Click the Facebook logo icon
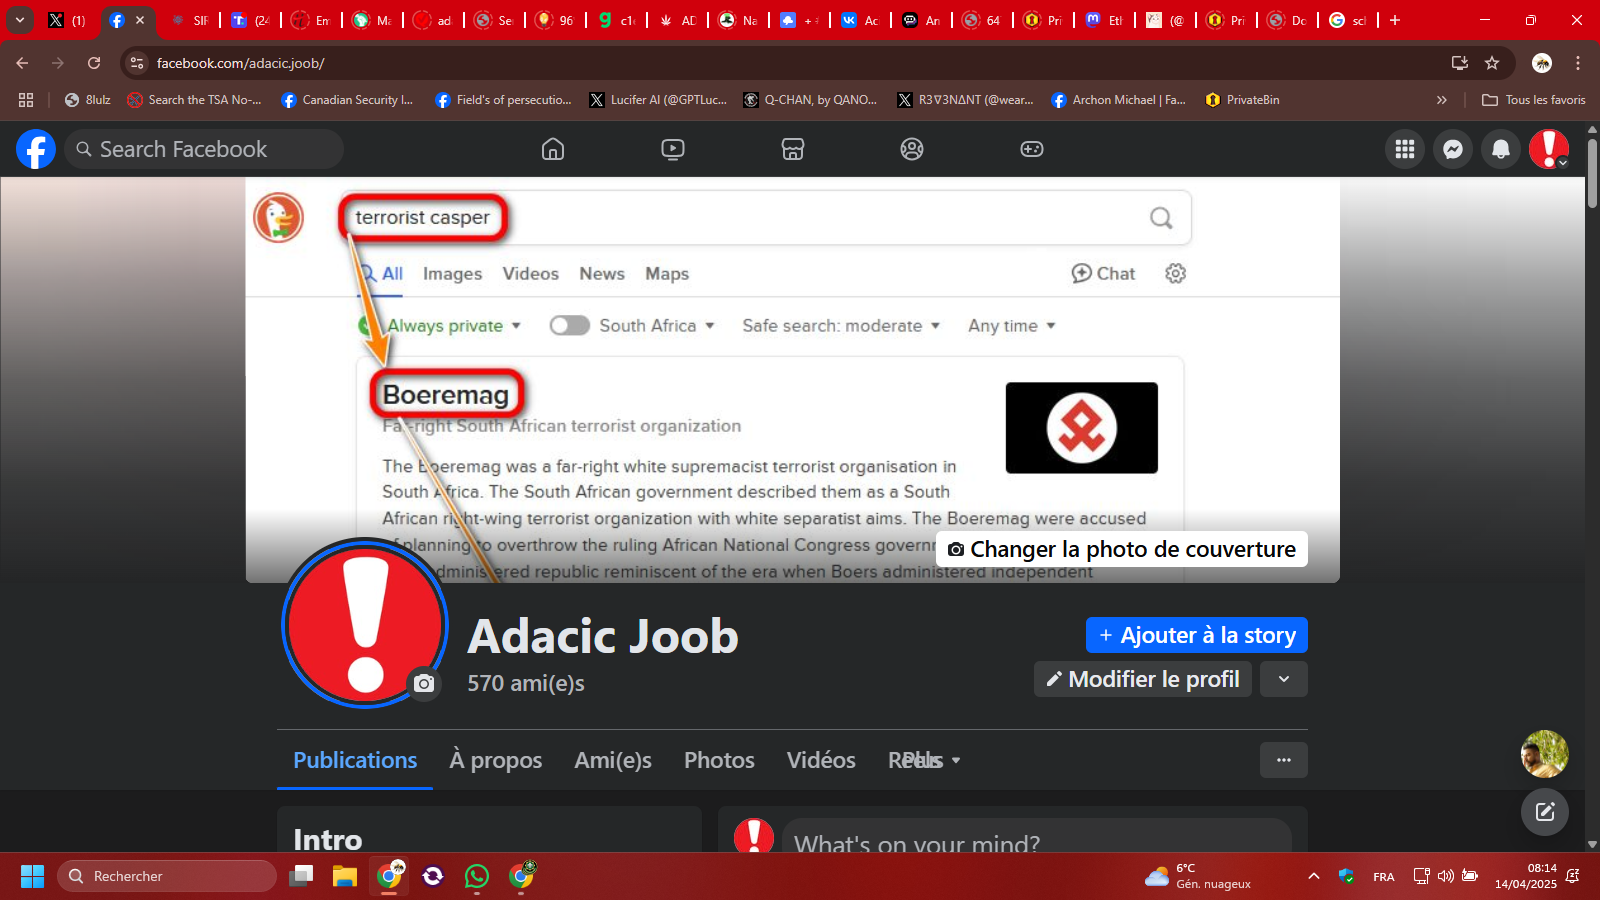The width and height of the screenshot is (1600, 900). coord(36,149)
